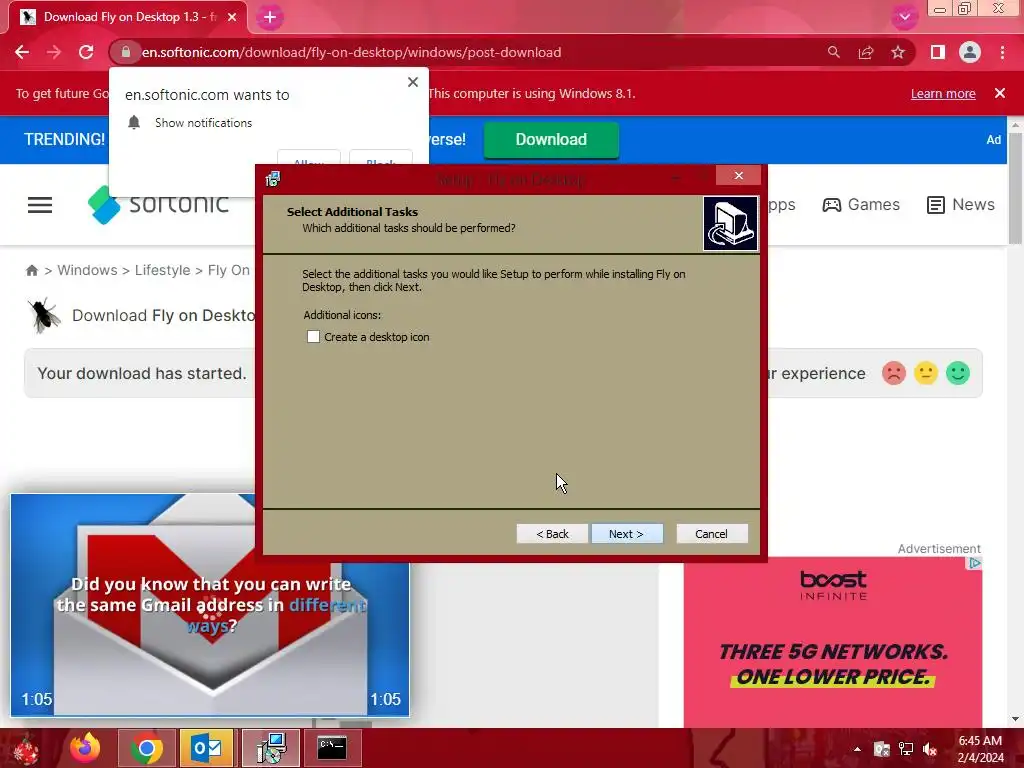The height and width of the screenshot is (768, 1024).
Task: Open the command prompt taskbar item
Action: click(x=332, y=748)
